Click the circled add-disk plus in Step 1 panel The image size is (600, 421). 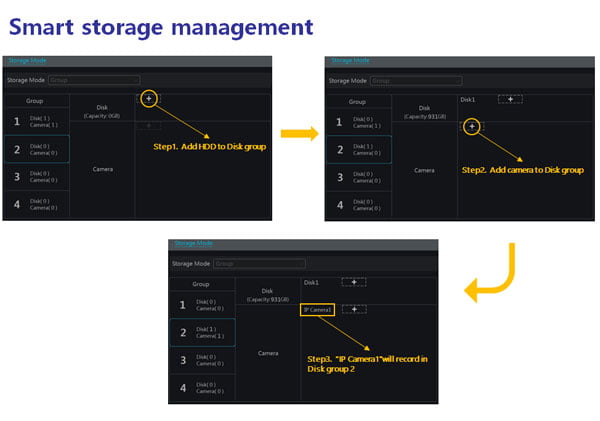149,99
